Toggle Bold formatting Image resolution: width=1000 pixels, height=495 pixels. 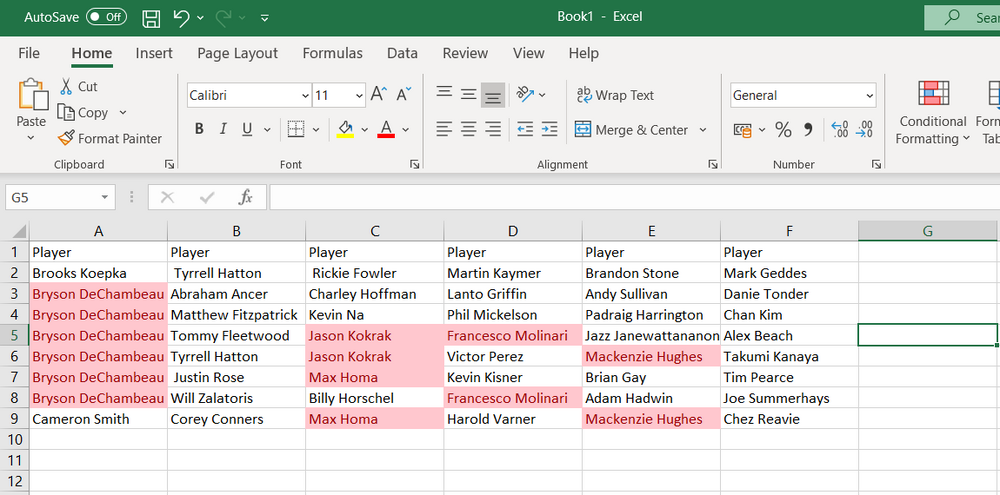coord(199,129)
